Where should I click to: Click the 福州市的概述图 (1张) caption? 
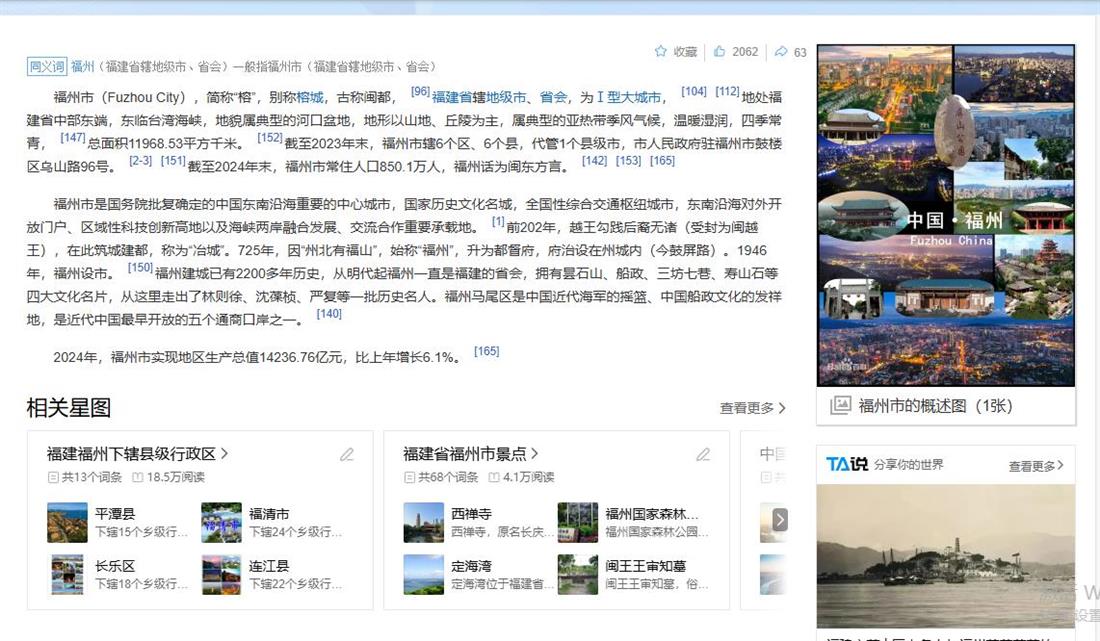tap(935, 405)
